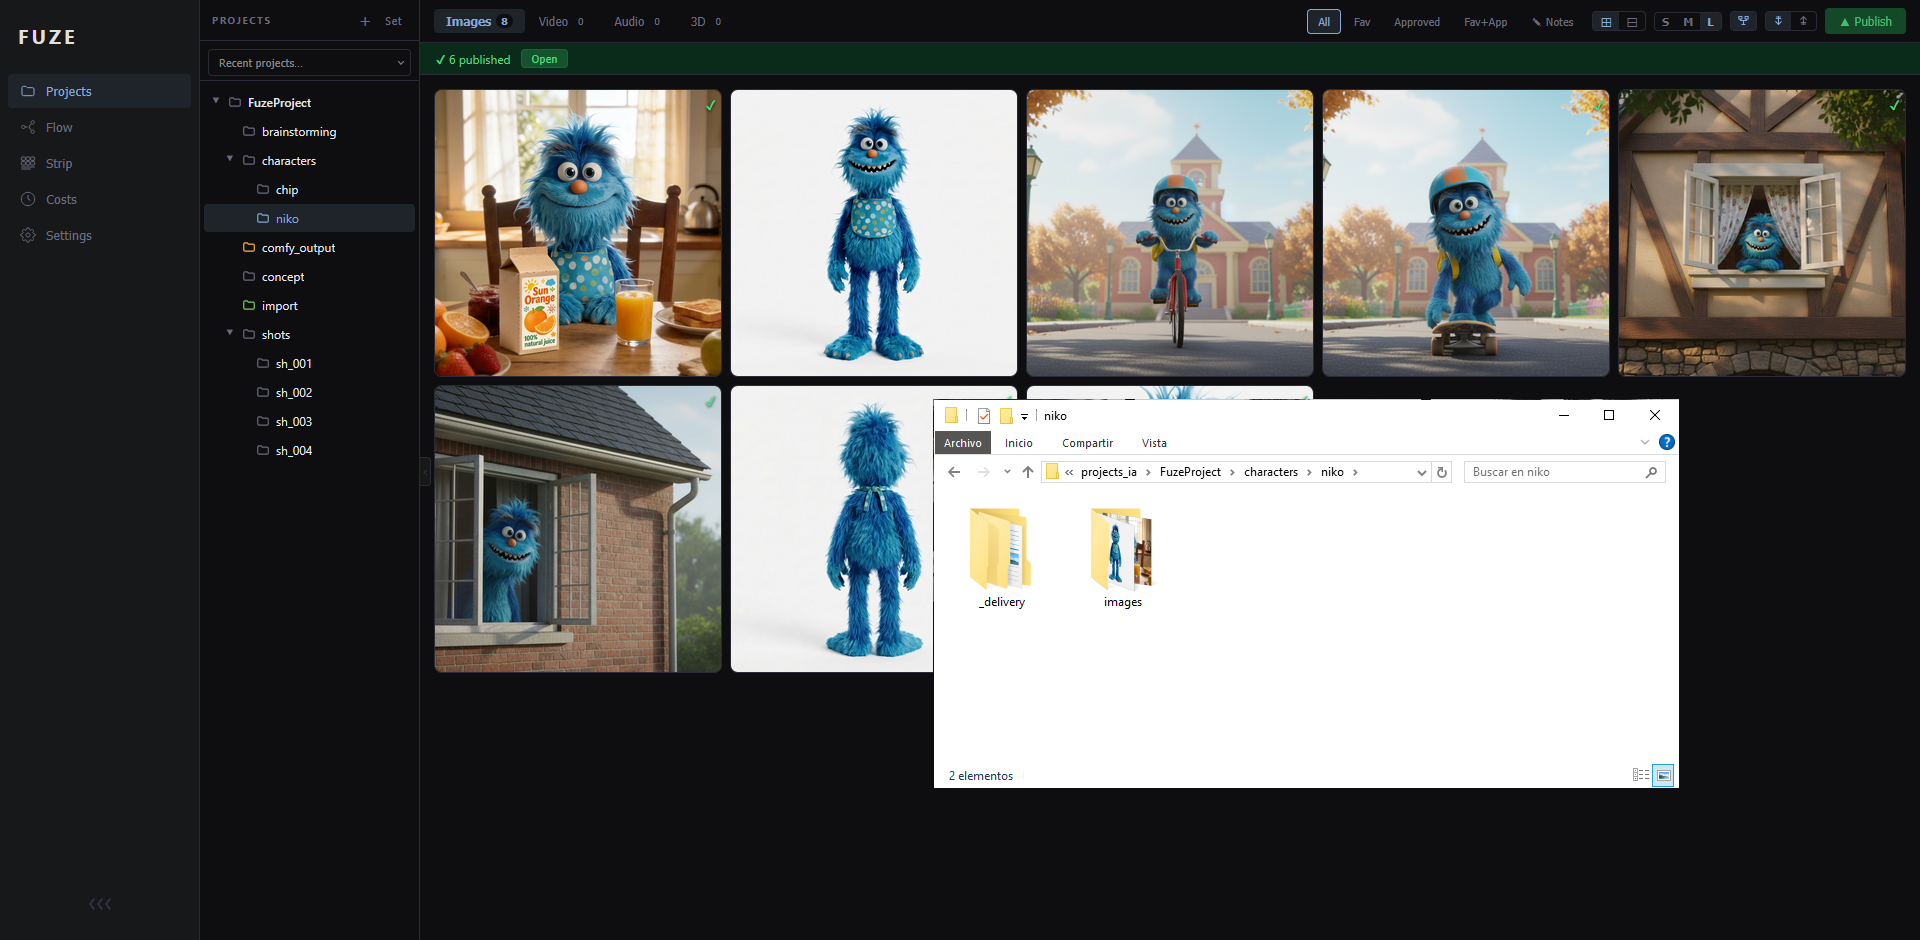1920x940 pixels.
Task: Collapse the characters folder tree
Action: point(230,159)
